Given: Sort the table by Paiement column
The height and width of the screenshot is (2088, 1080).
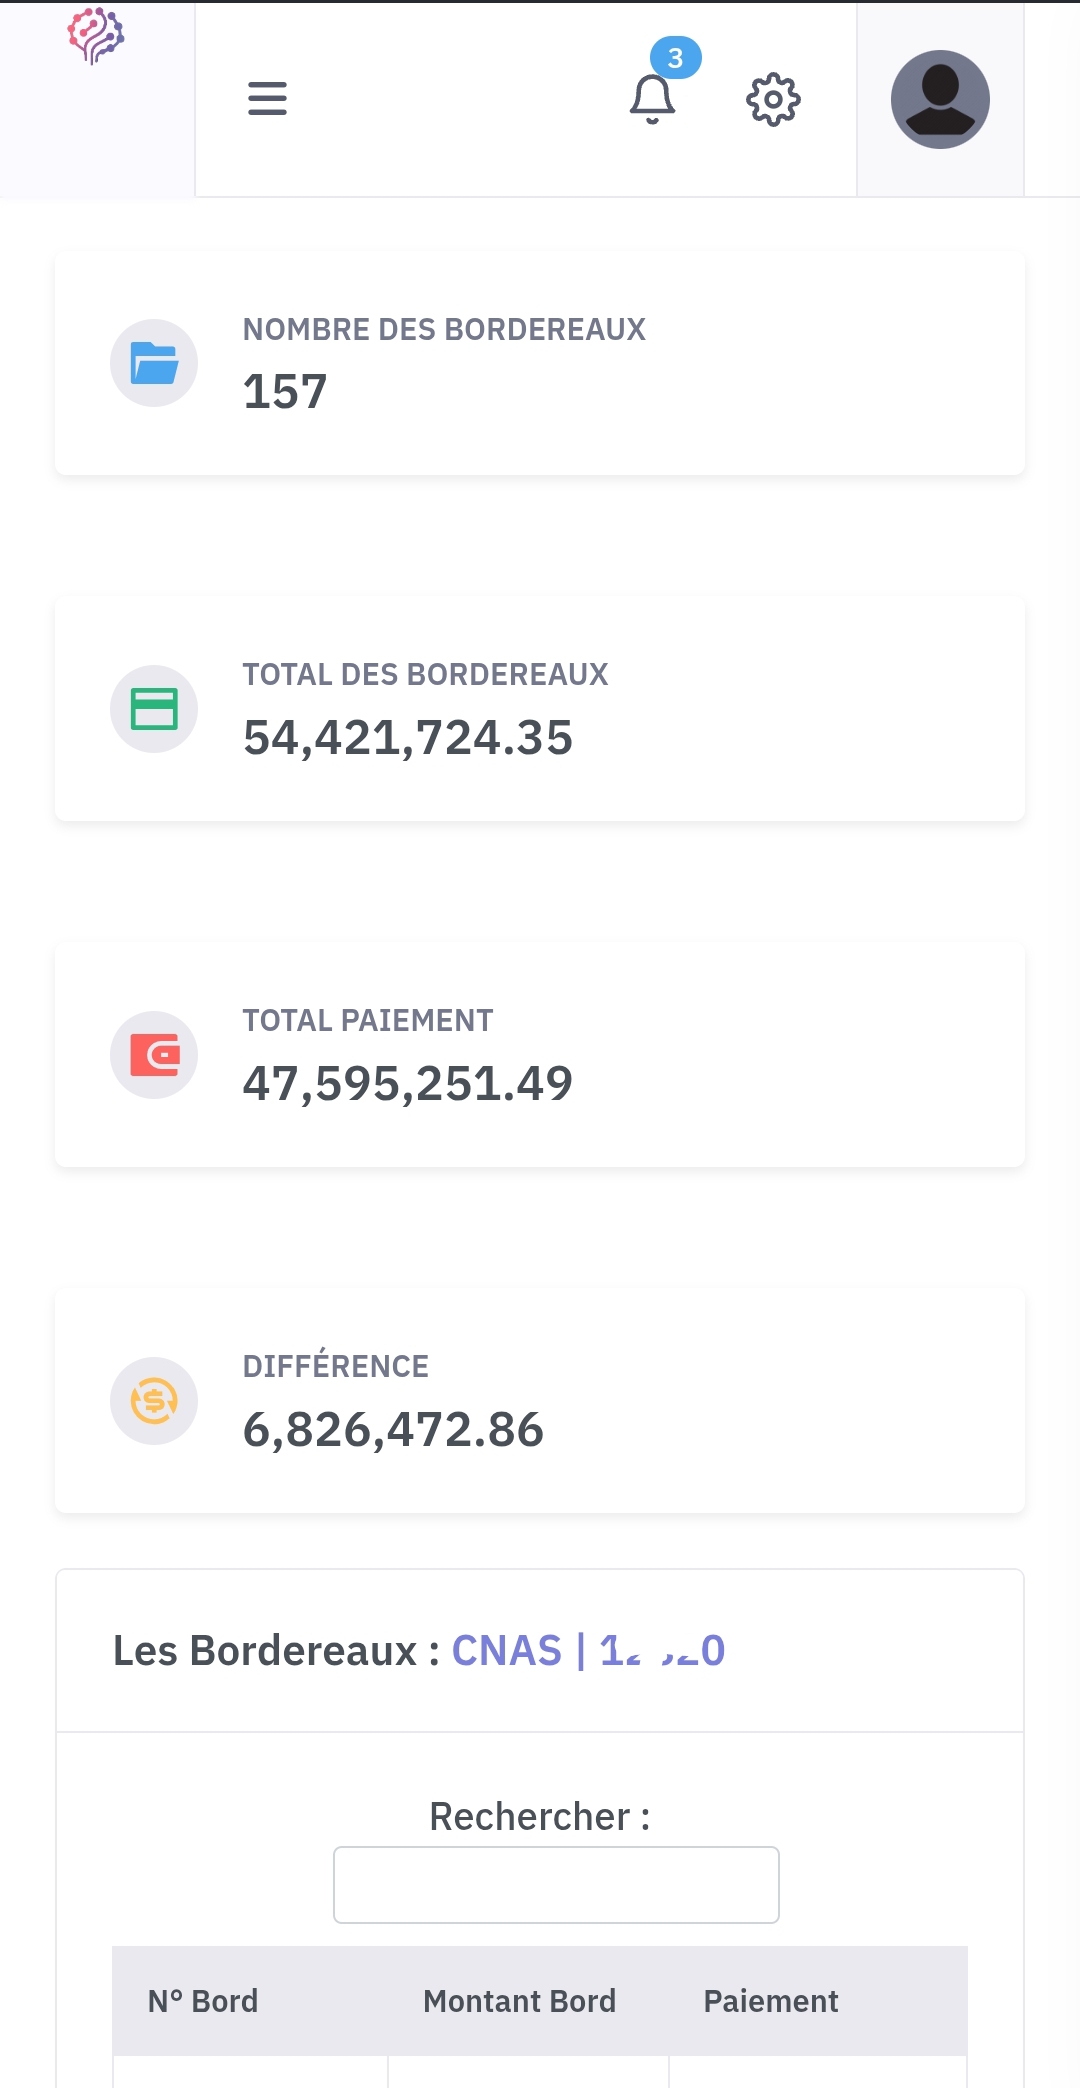Looking at the screenshot, I should coord(771,2001).
